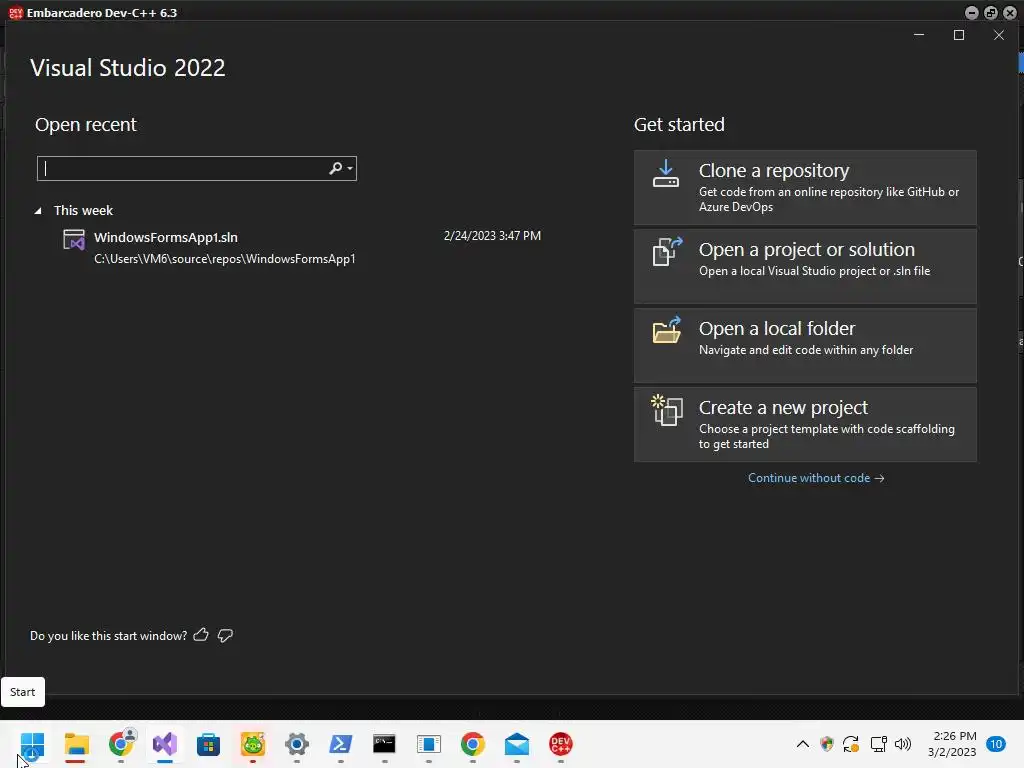Open Microsoft Store from taskbar
The height and width of the screenshot is (768, 1024).
pos(208,744)
